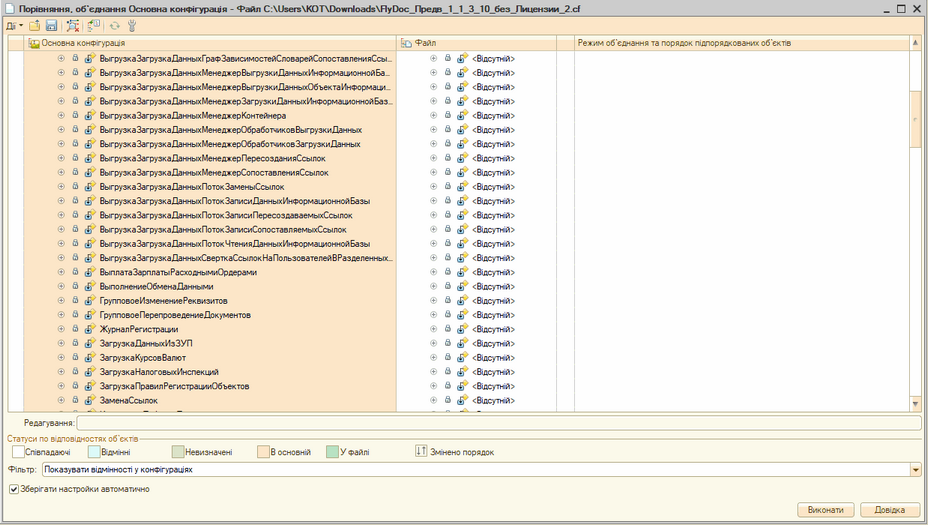928x525 pixels.
Task: Open help with the Довідка button
Action: 889,510
